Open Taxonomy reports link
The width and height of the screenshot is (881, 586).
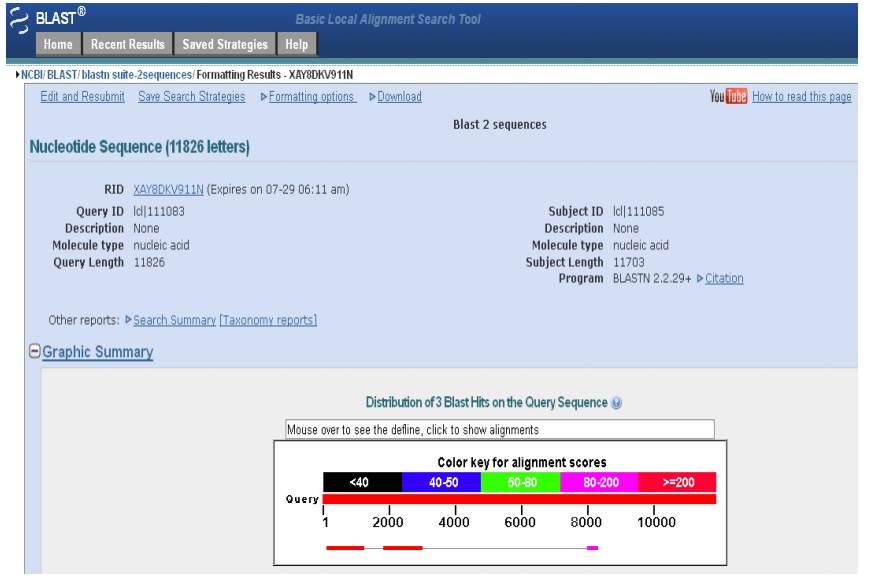pos(268,320)
